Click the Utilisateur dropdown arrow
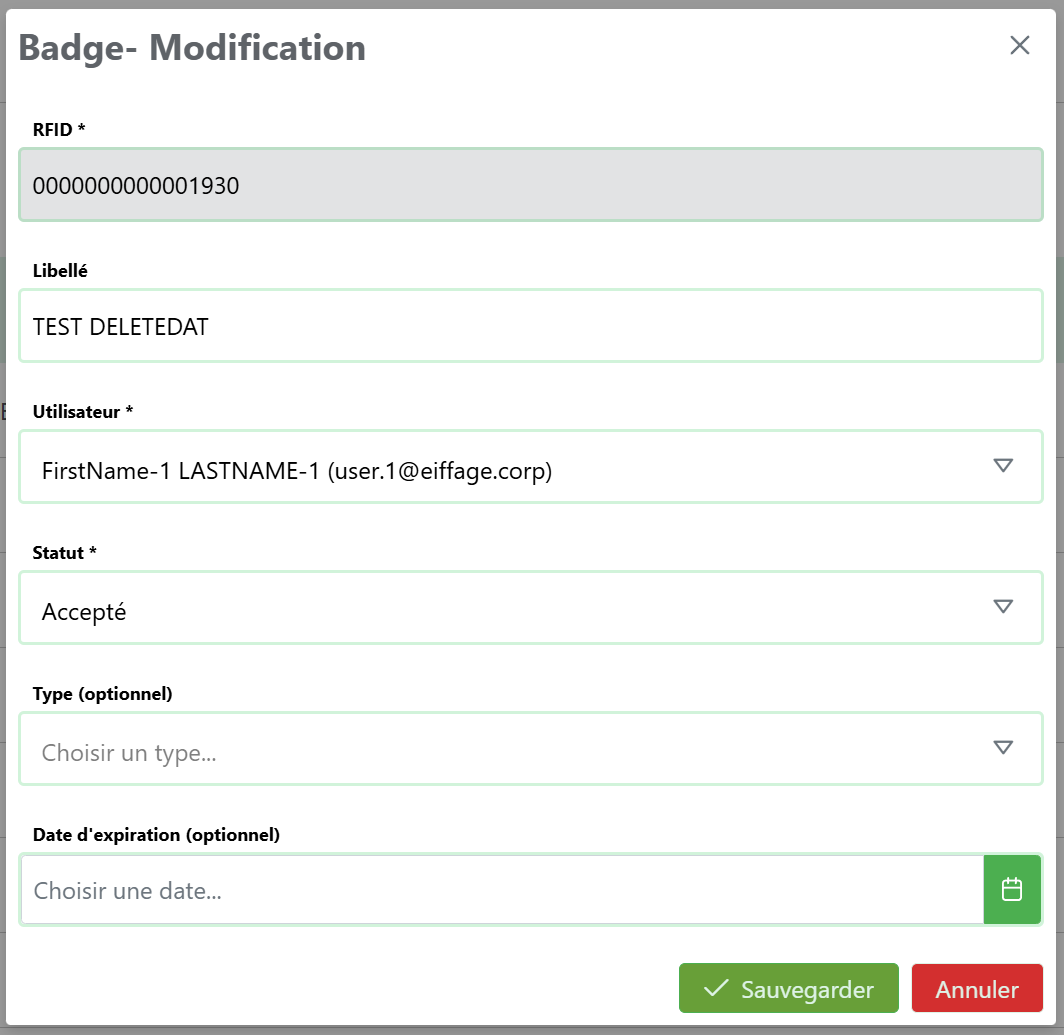Screen dimensions: 1064x1035 click(x=1003, y=465)
